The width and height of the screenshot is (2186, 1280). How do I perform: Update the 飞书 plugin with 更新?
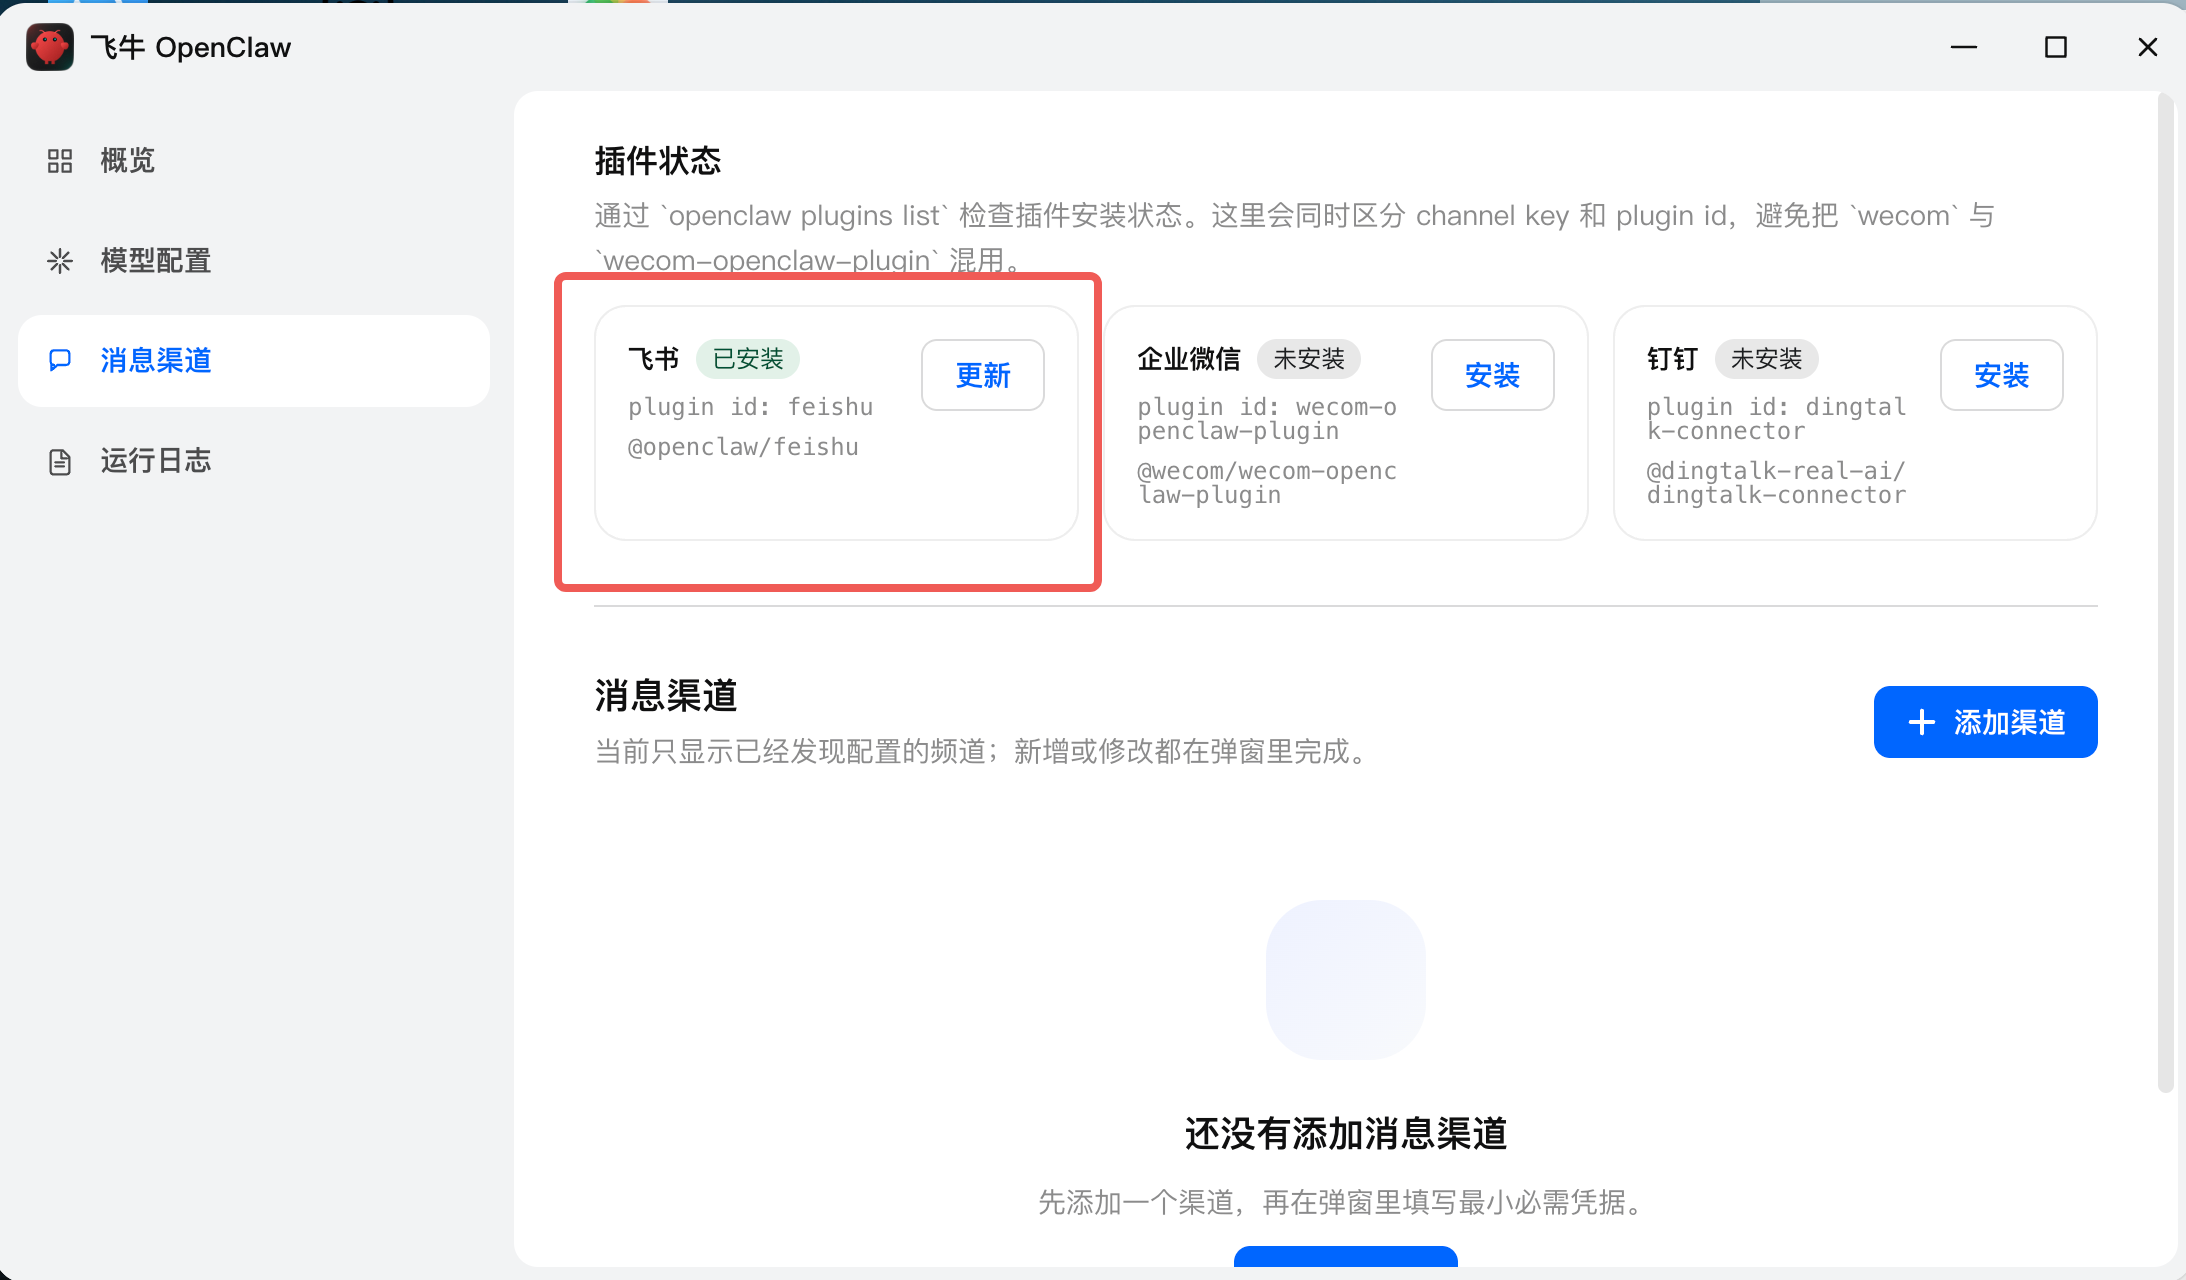(982, 375)
